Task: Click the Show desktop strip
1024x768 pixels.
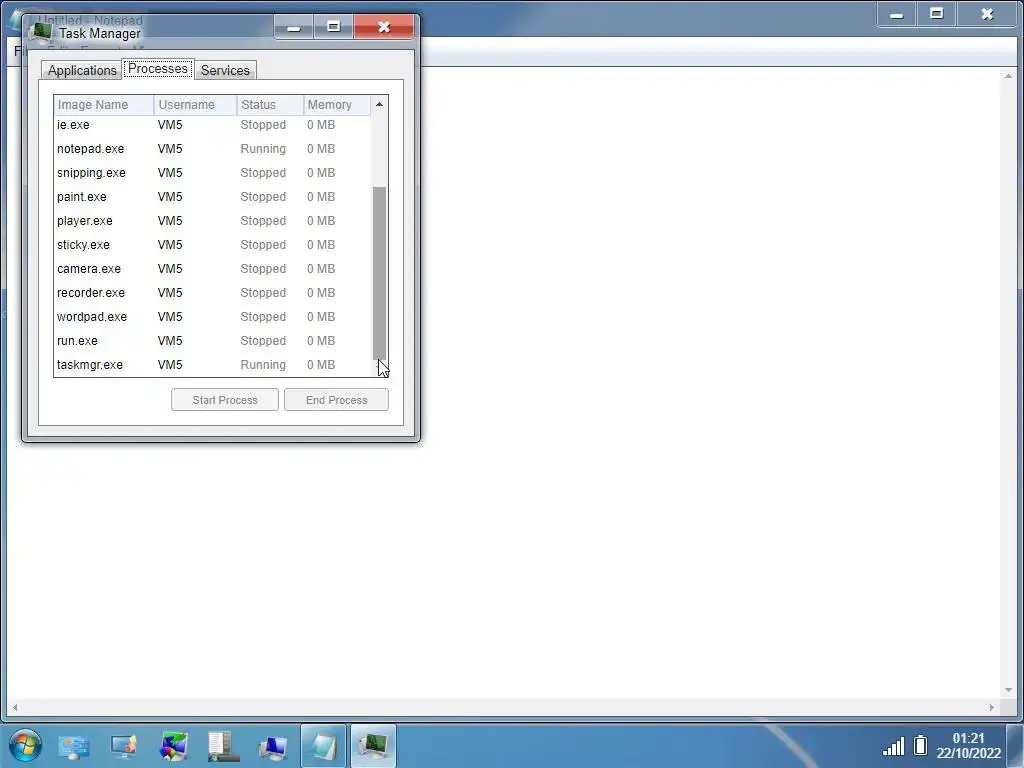Action: pyautogui.click(x=1016, y=746)
